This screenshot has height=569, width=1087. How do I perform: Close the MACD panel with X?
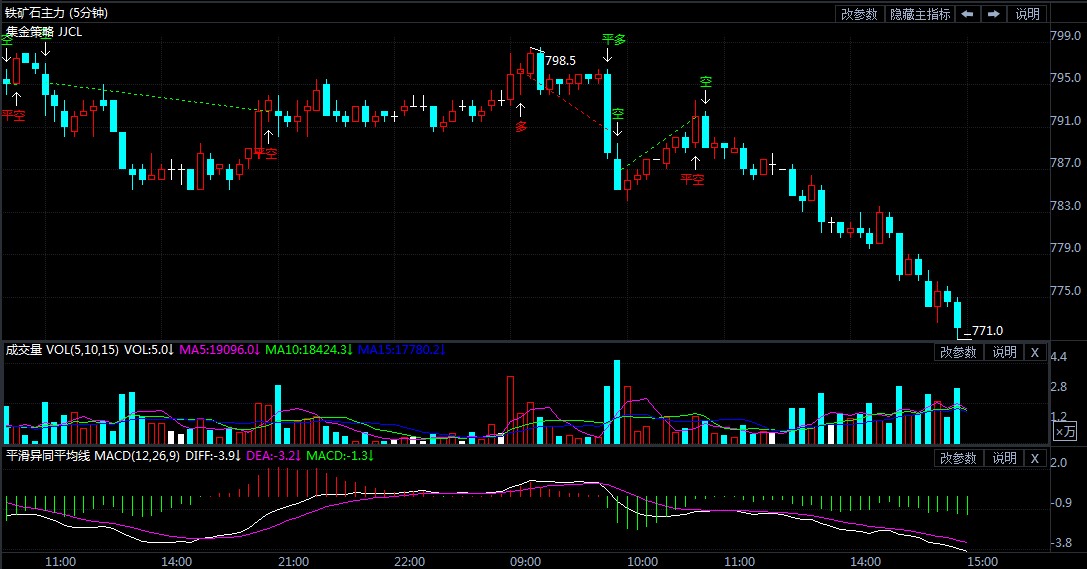pyautogui.click(x=1035, y=458)
